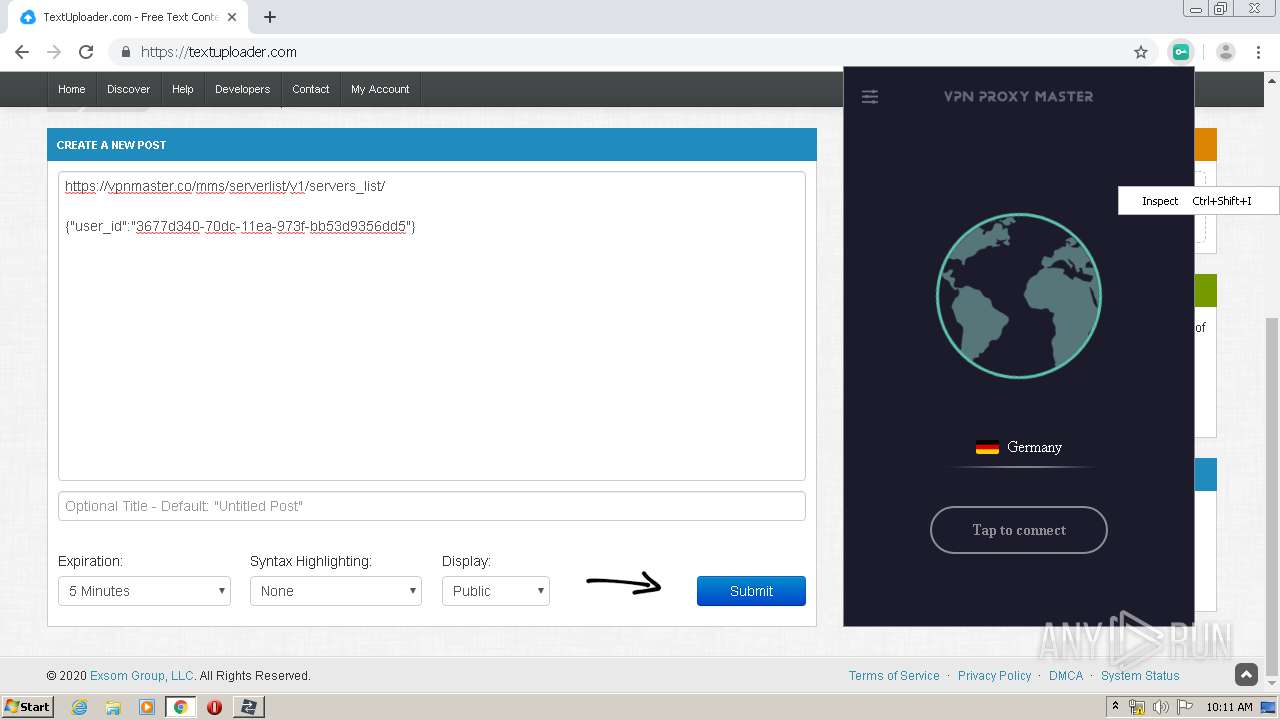1280x720 pixels.
Task: Open DMCA link
Action: 1066,676
